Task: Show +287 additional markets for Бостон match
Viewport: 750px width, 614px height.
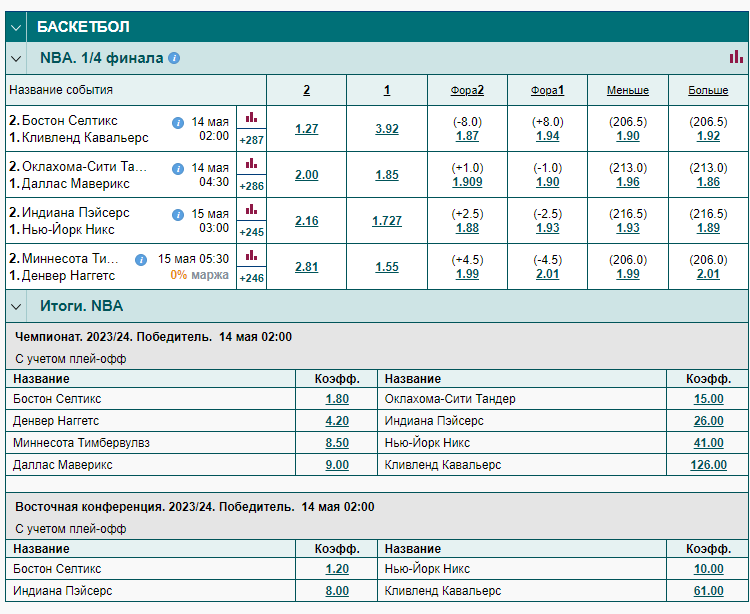Action: 252,140
